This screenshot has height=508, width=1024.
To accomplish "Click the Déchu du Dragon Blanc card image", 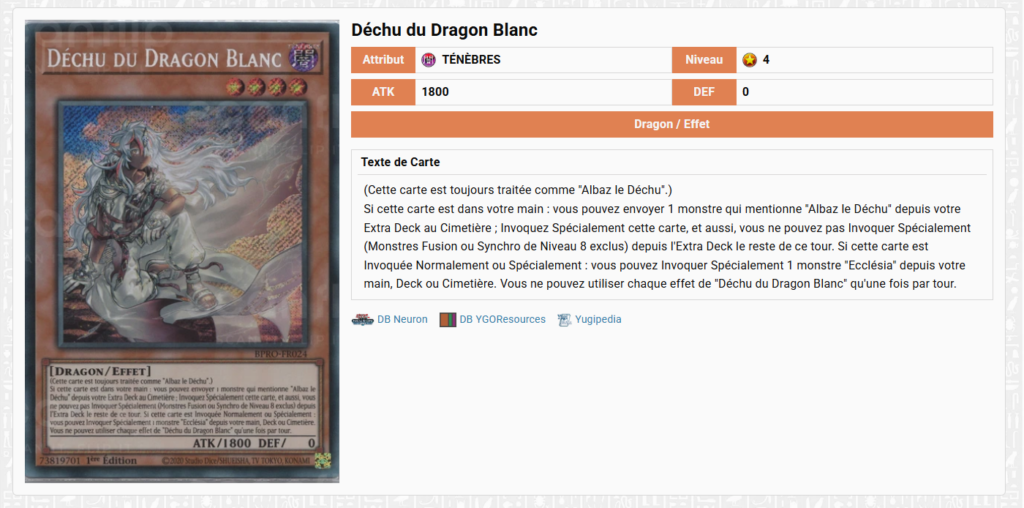I will pos(182,251).
